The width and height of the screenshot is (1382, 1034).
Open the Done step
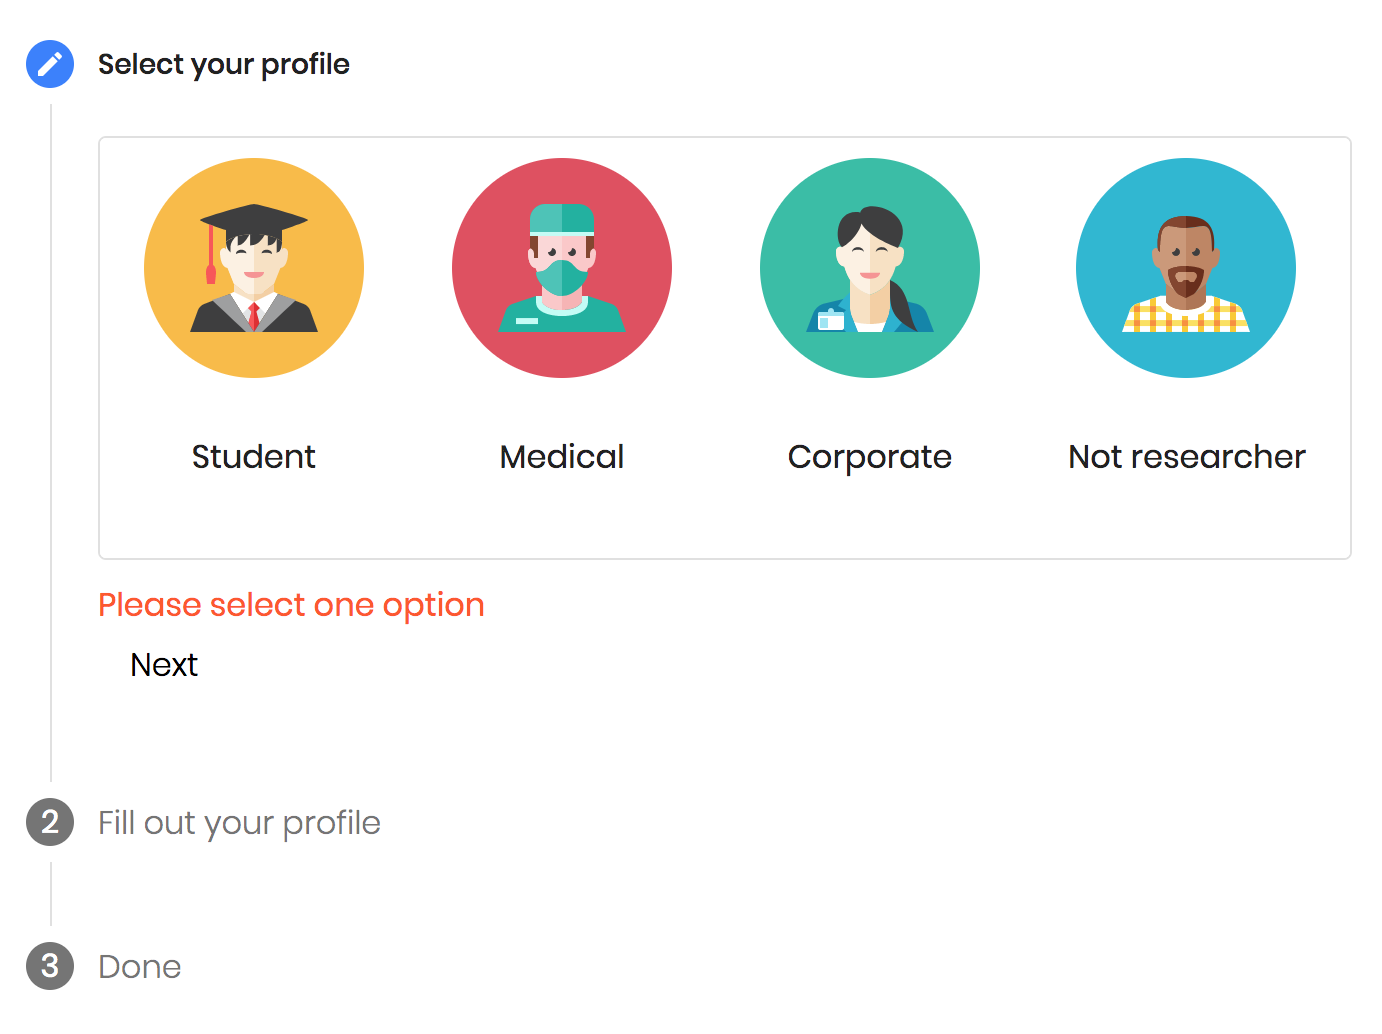click(x=140, y=967)
